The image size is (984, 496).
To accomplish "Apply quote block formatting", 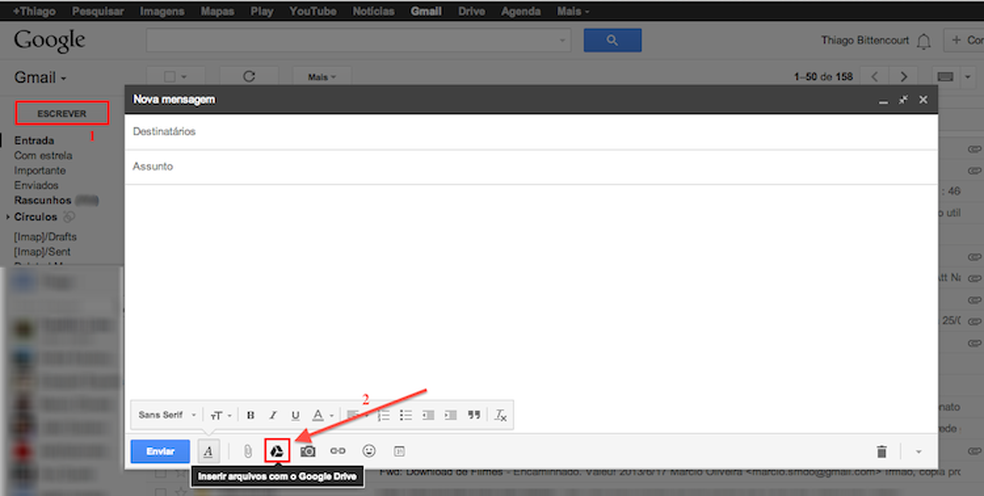I will (474, 415).
